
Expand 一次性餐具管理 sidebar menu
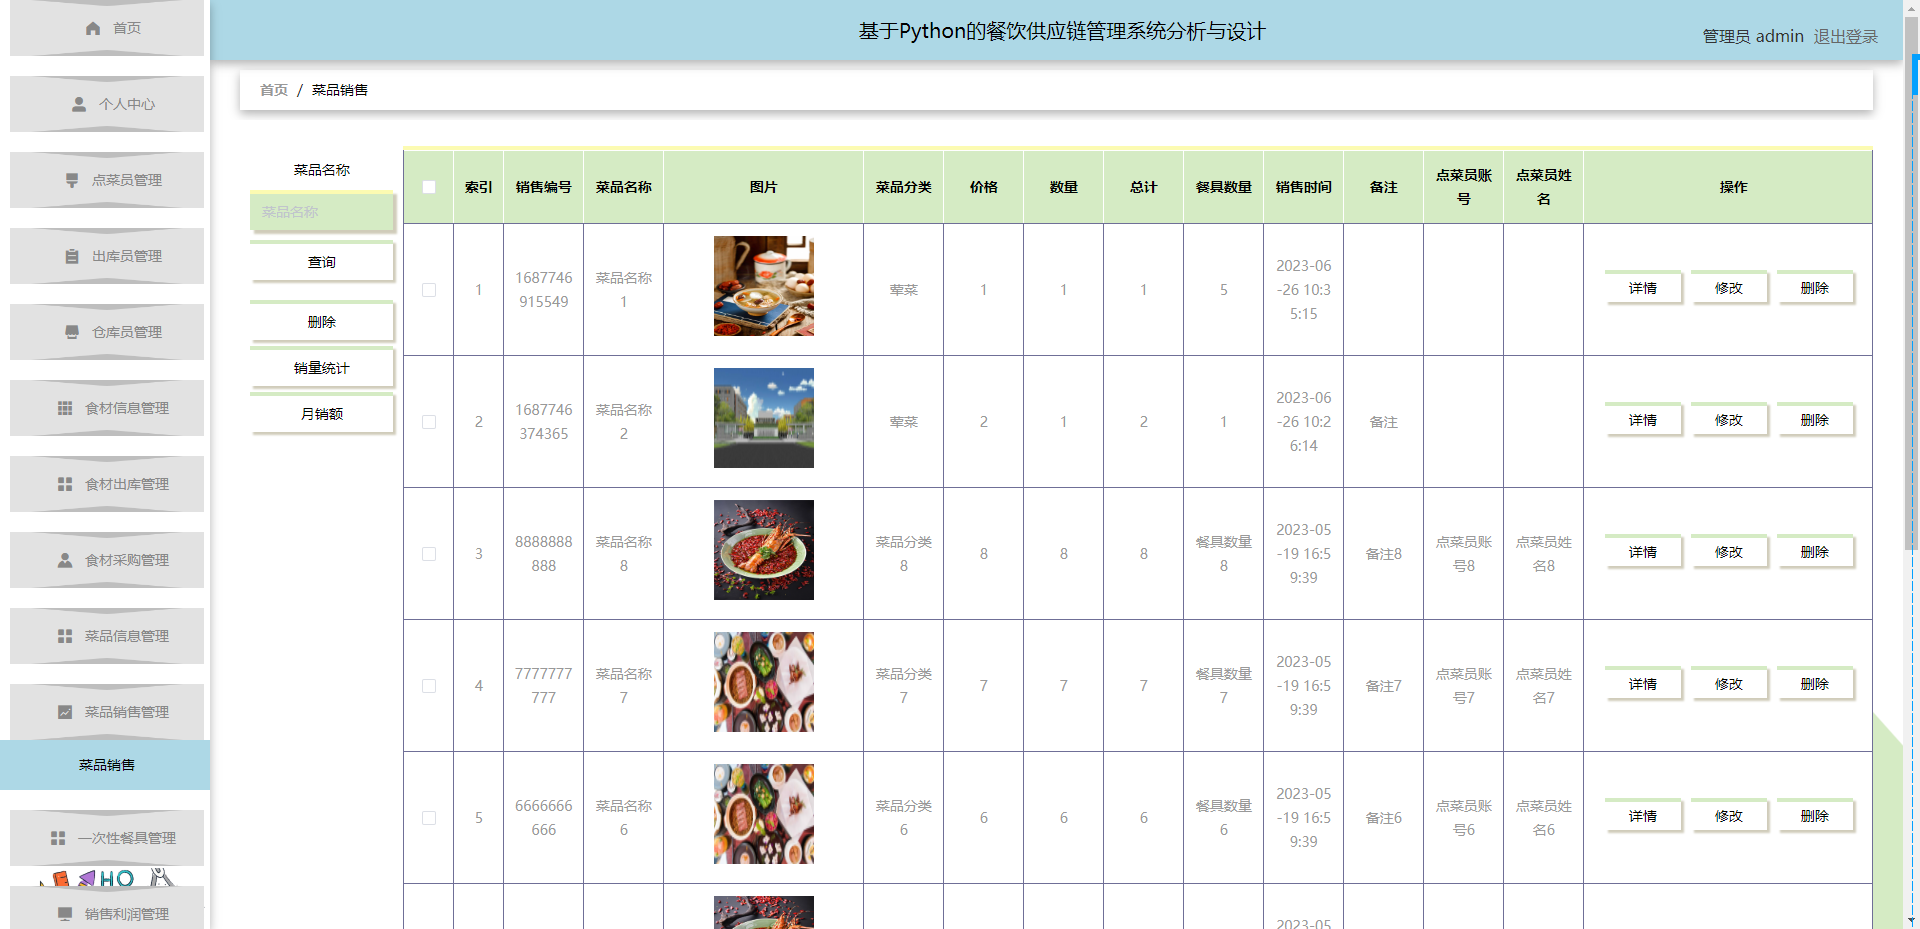tap(107, 838)
